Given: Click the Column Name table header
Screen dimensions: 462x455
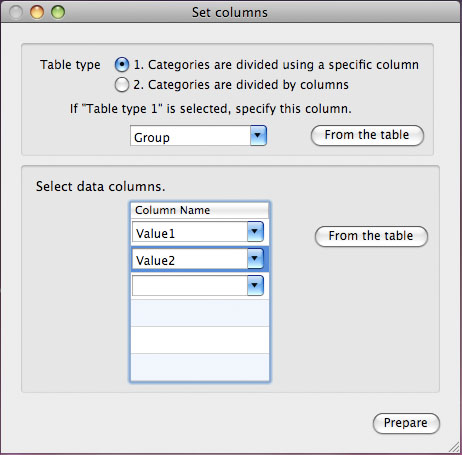Looking at the screenshot, I should pyautogui.click(x=200, y=210).
